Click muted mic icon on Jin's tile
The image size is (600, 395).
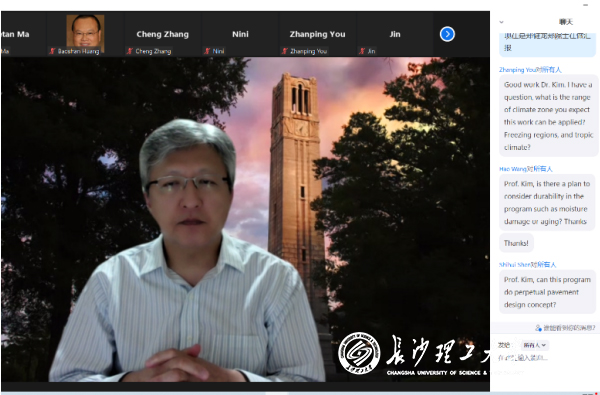click(362, 51)
